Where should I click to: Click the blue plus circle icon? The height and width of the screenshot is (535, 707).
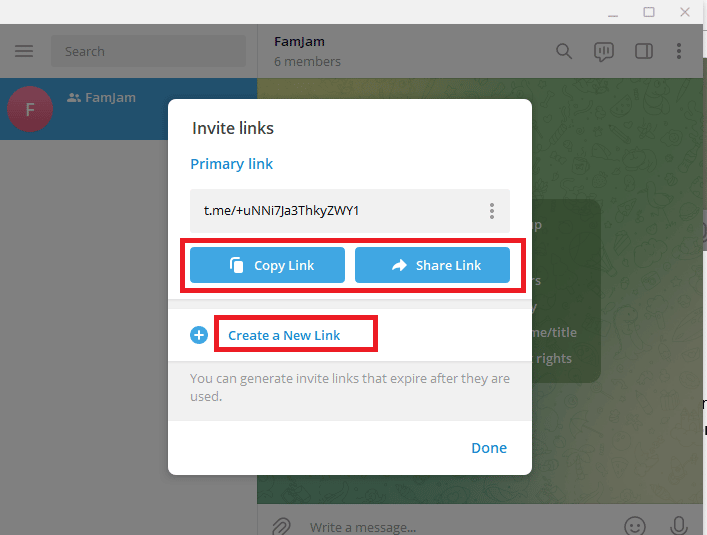199,335
